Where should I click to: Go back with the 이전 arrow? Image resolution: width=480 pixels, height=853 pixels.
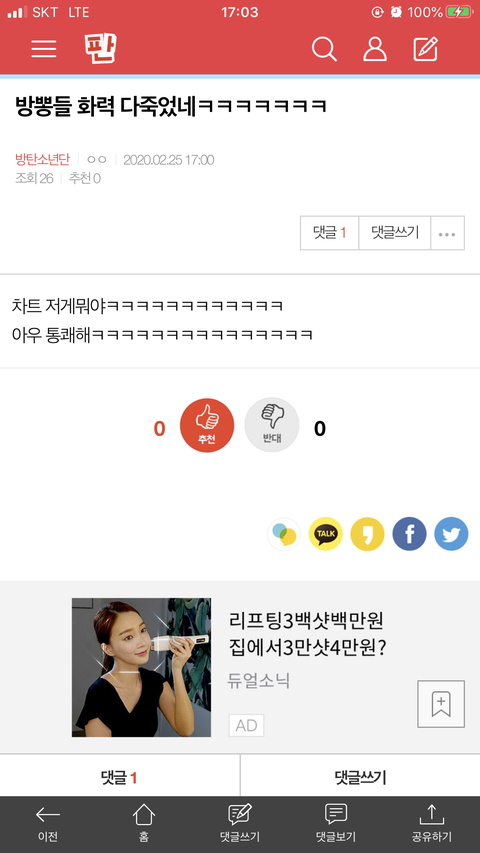[48, 824]
